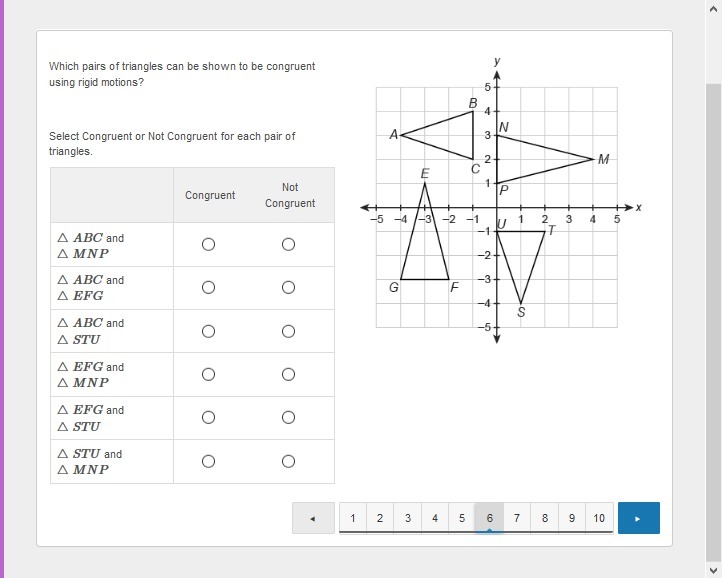The width and height of the screenshot is (722, 578).
Task: Go to question 1
Action: pos(352,518)
